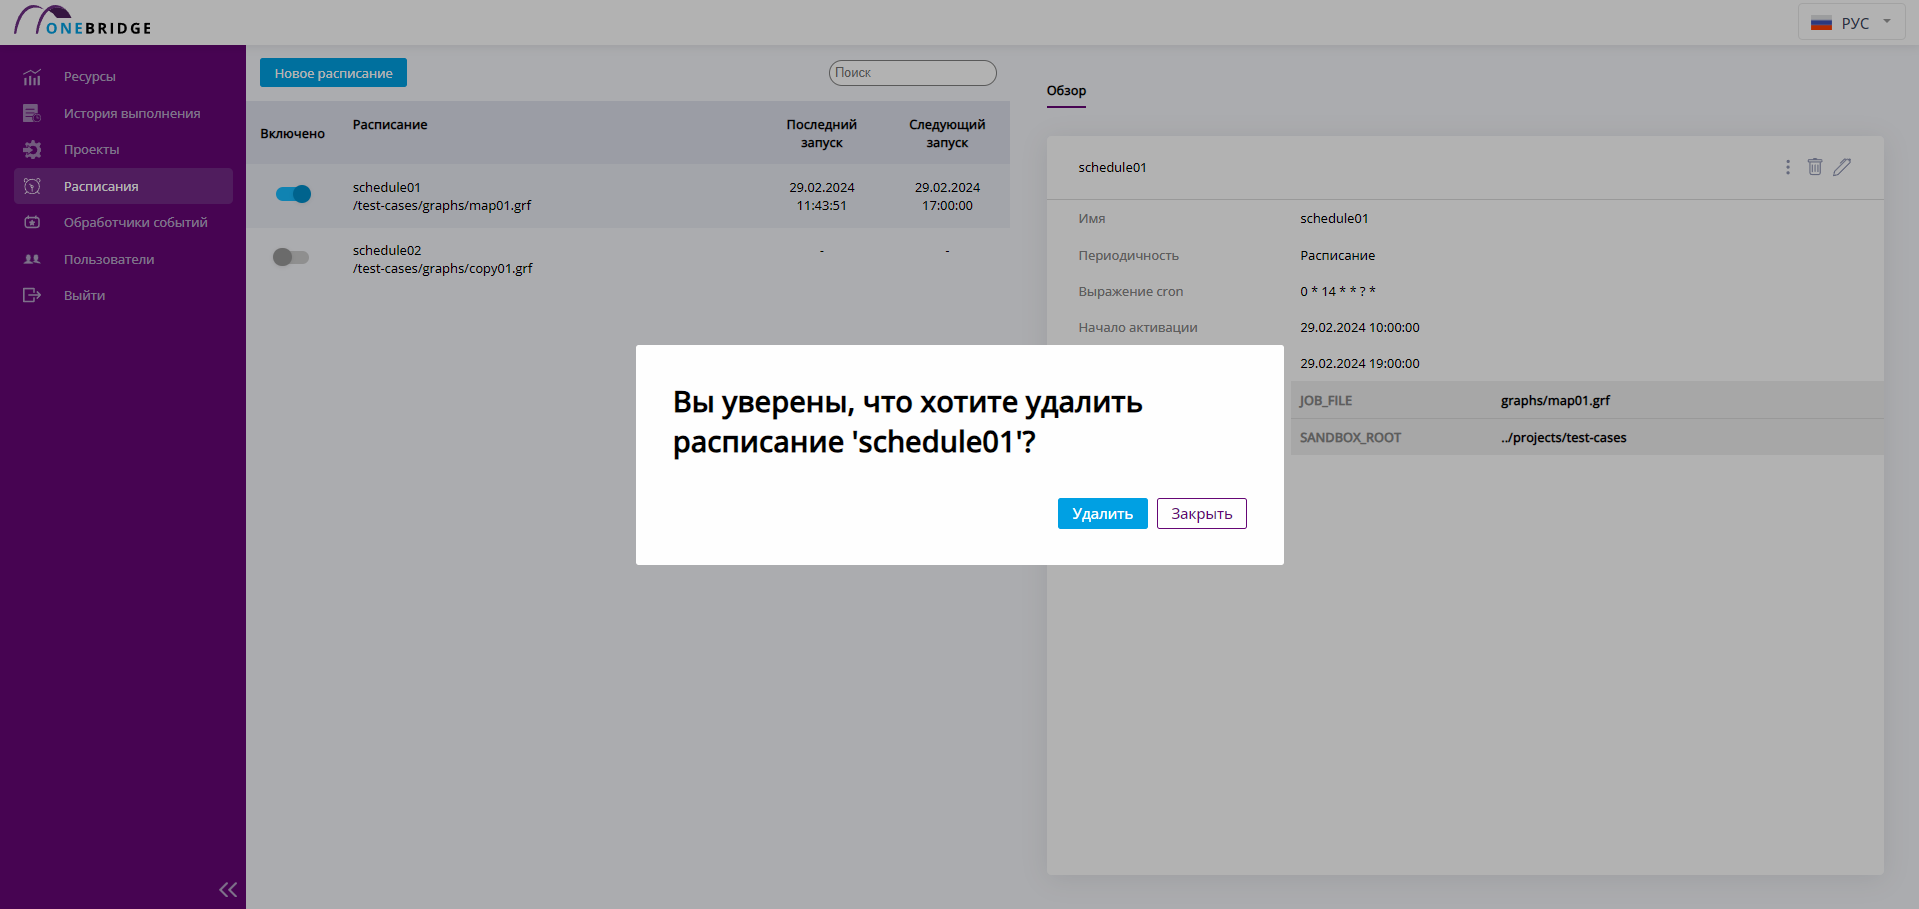The height and width of the screenshot is (909, 1919).
Task: Click the Execution History icon in sidebar
Action: pyautogui.click(x=32, y=113)
